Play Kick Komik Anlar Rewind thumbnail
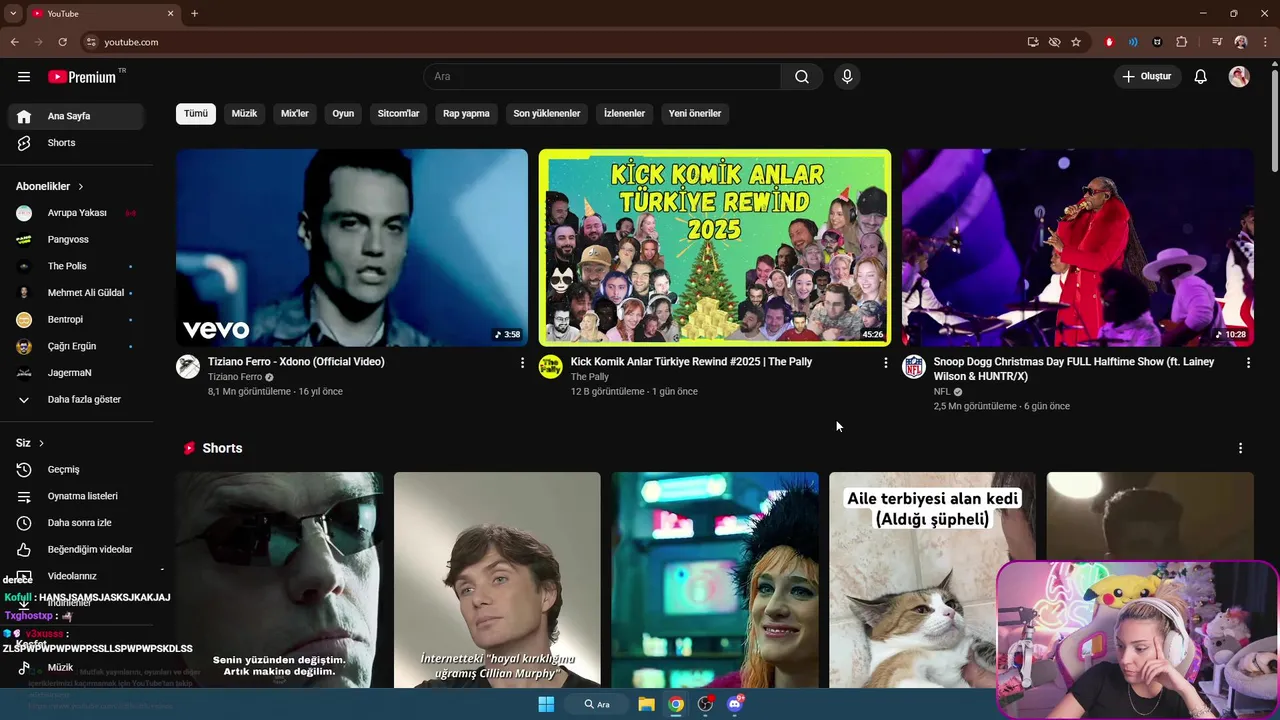Viewport: 1280px width, 720px height. coord(715,248)
